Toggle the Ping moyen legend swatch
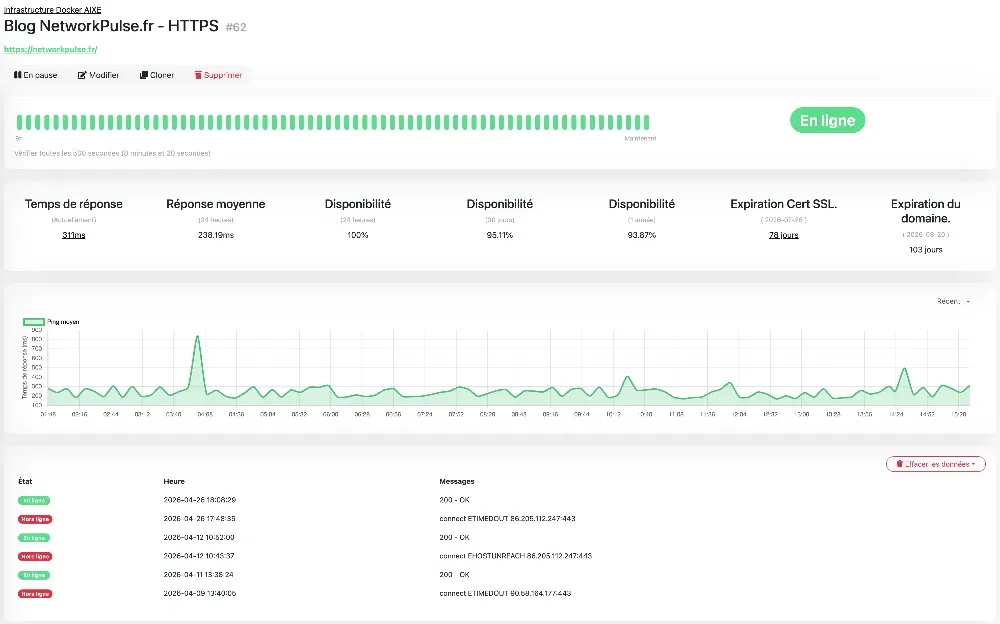Screen dimensions: 1000x624 tap(34, 322)
